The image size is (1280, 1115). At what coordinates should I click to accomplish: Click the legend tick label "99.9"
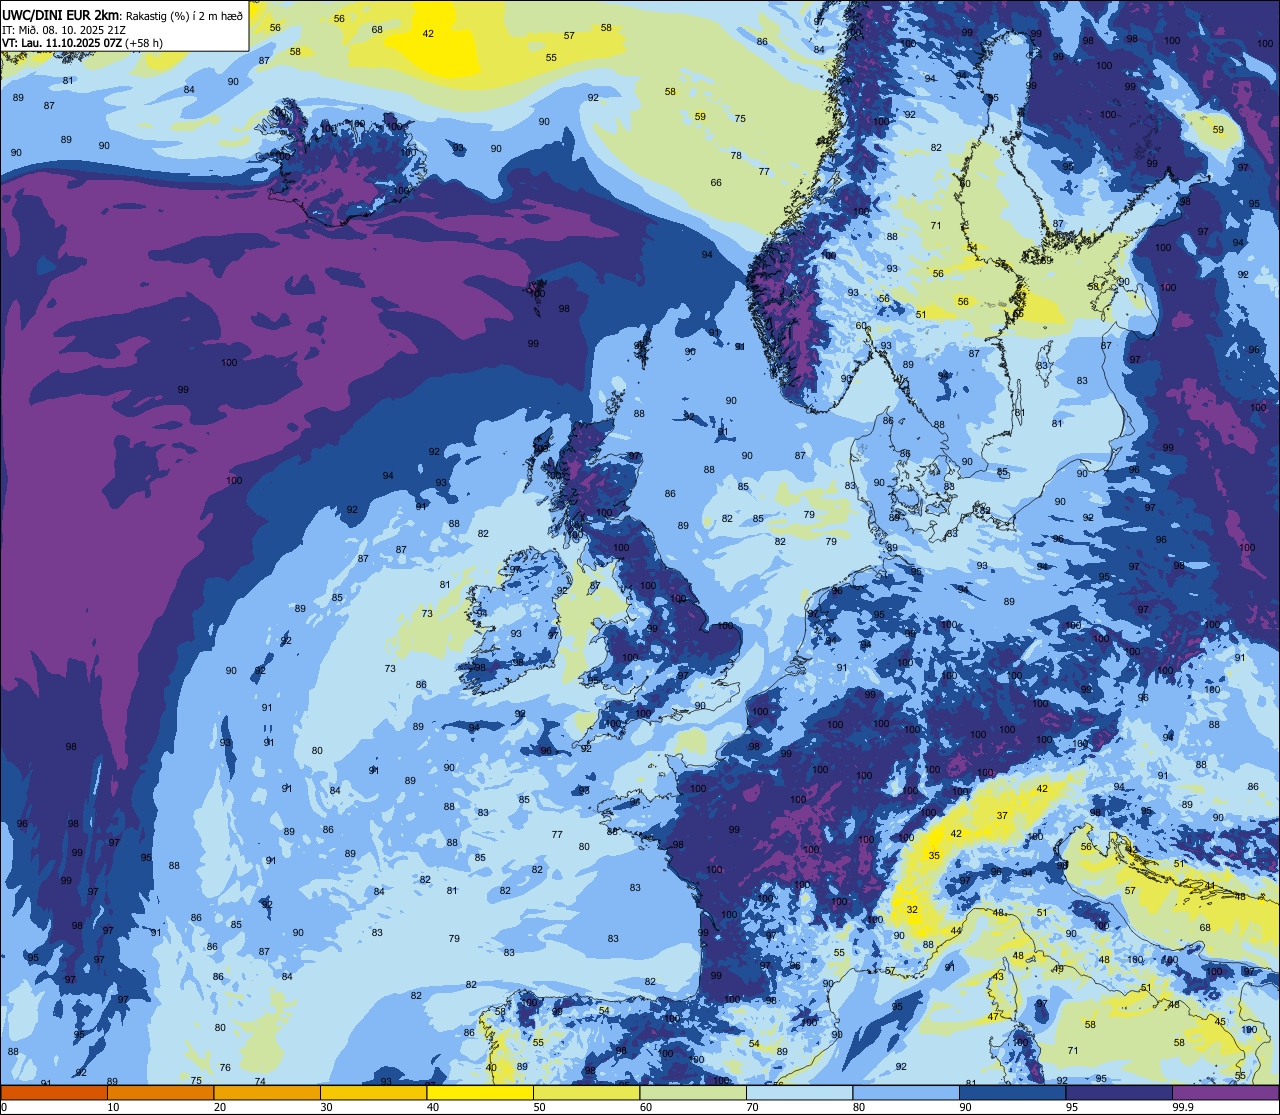pyautogui.click(x=1183, y=1107)
